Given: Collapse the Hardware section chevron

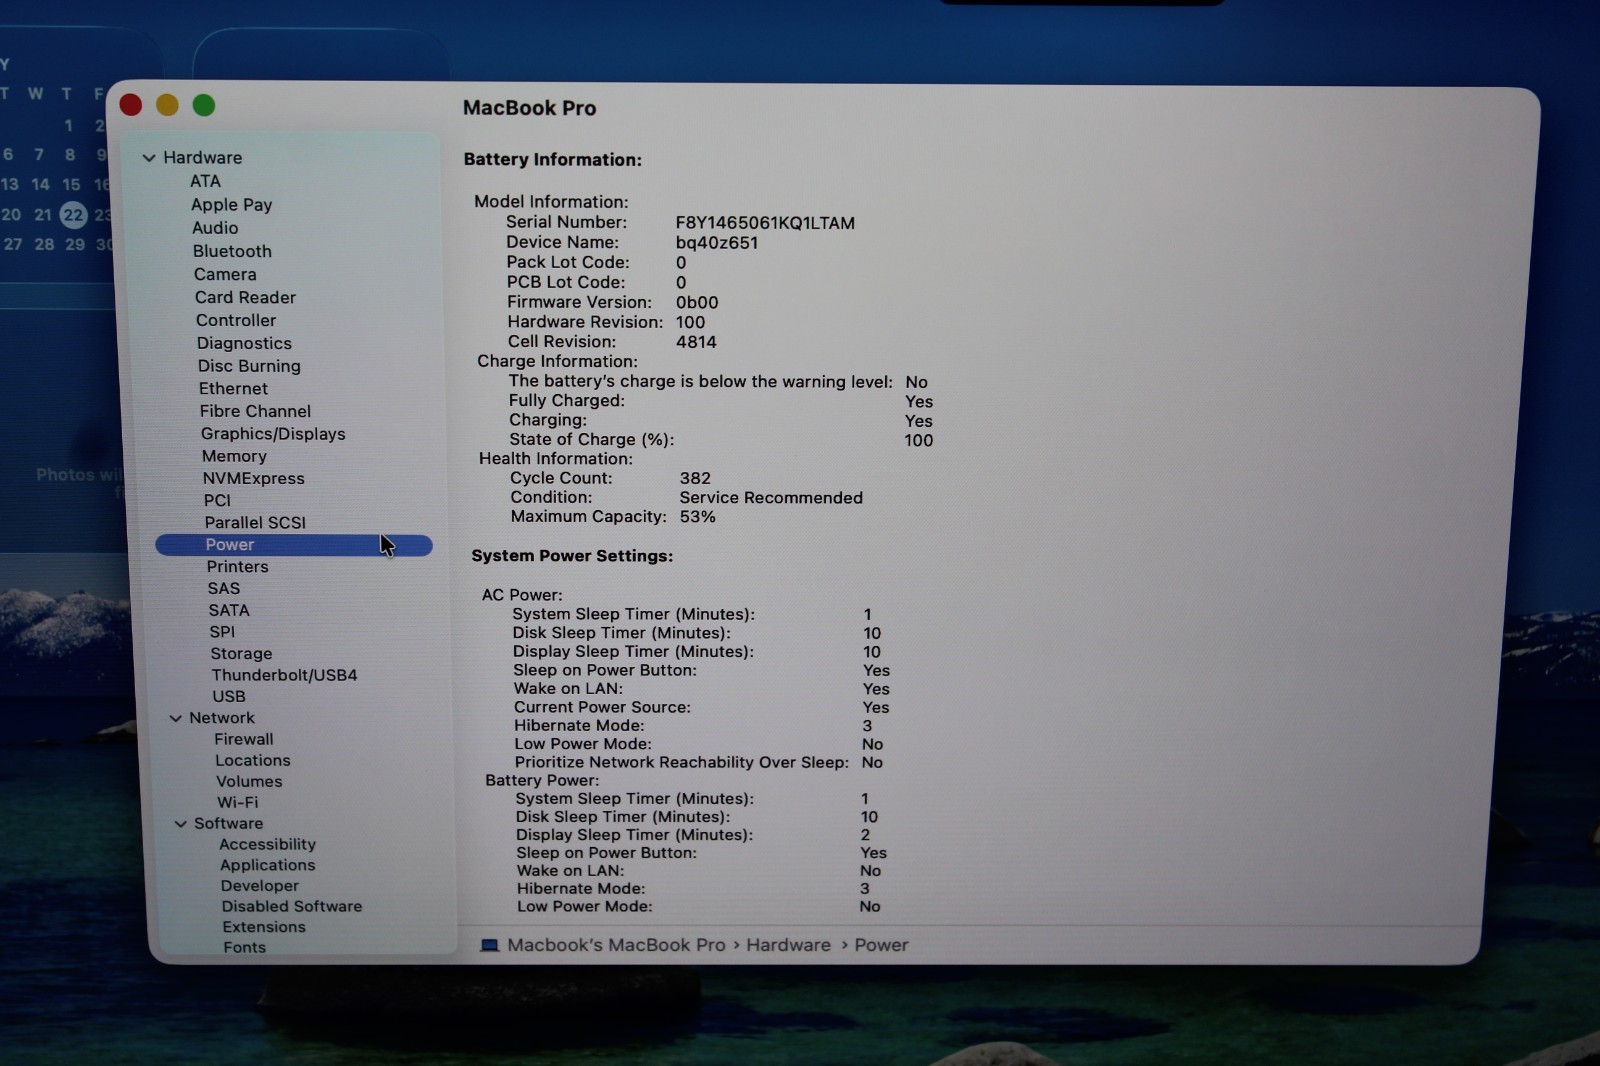Looking at the screenshot, I should 149,158.
